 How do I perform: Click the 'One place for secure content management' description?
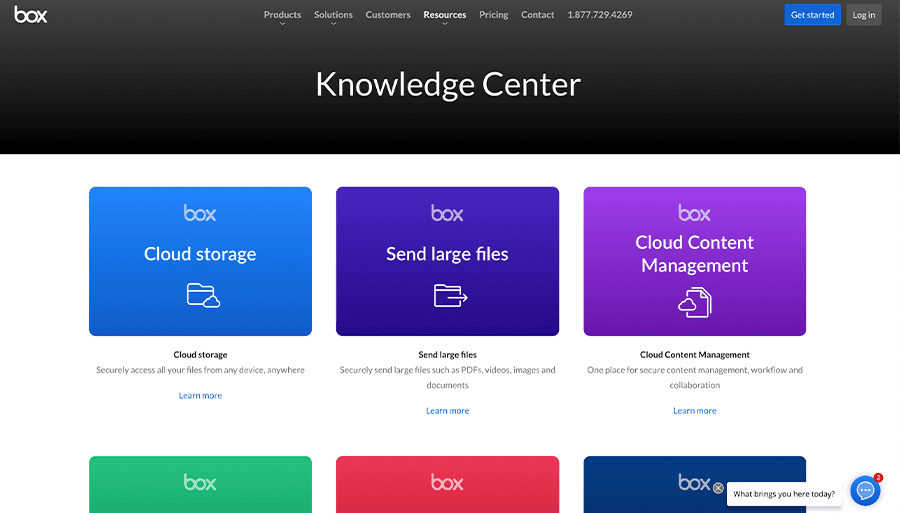(695, 378)
